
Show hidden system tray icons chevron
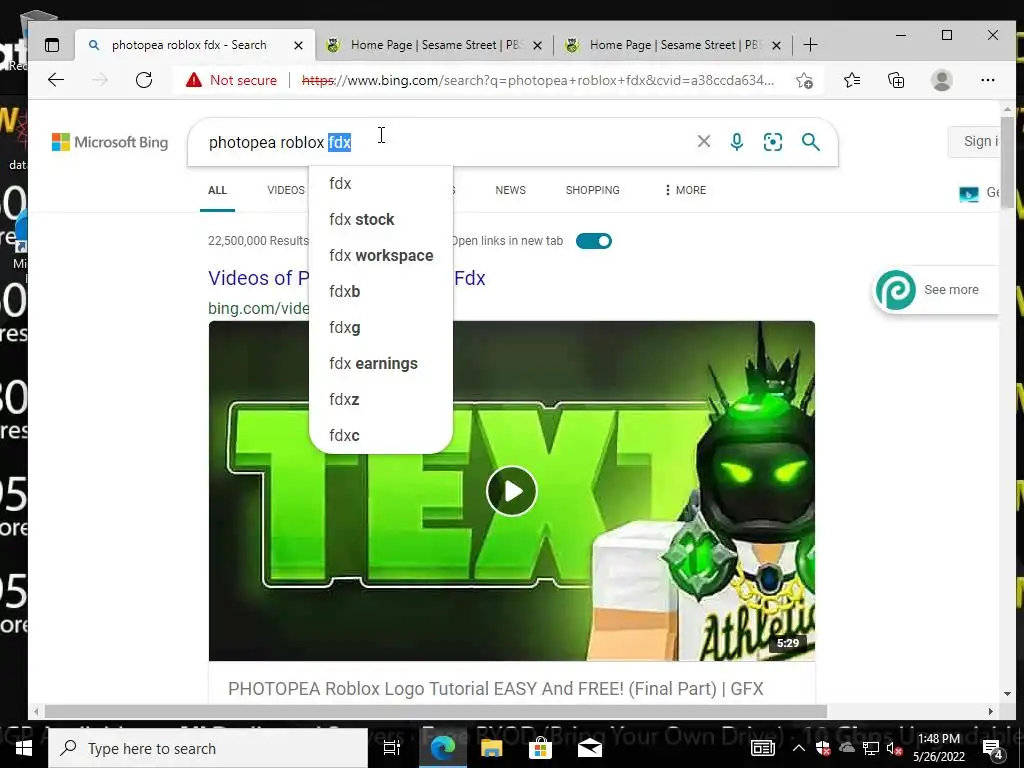799,749
